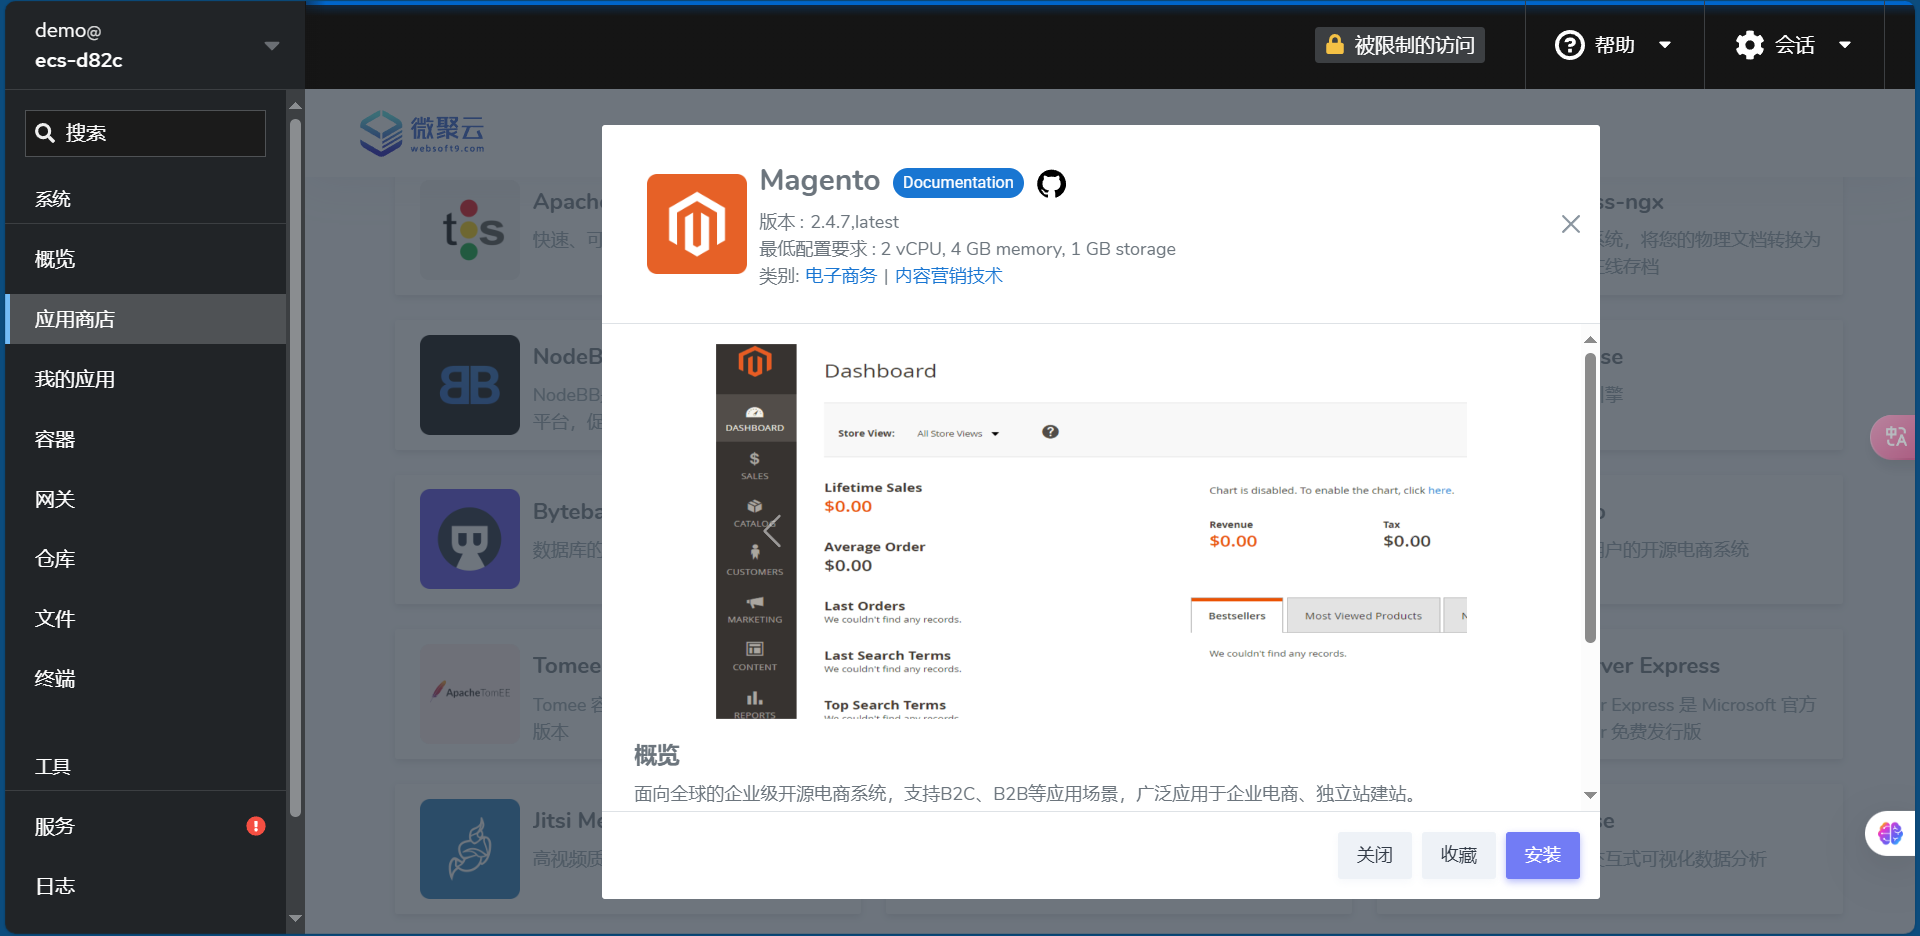Open the AI brain assistant icon
The width and height of the screenshot is (1920, 936).
click(1890, 833)
